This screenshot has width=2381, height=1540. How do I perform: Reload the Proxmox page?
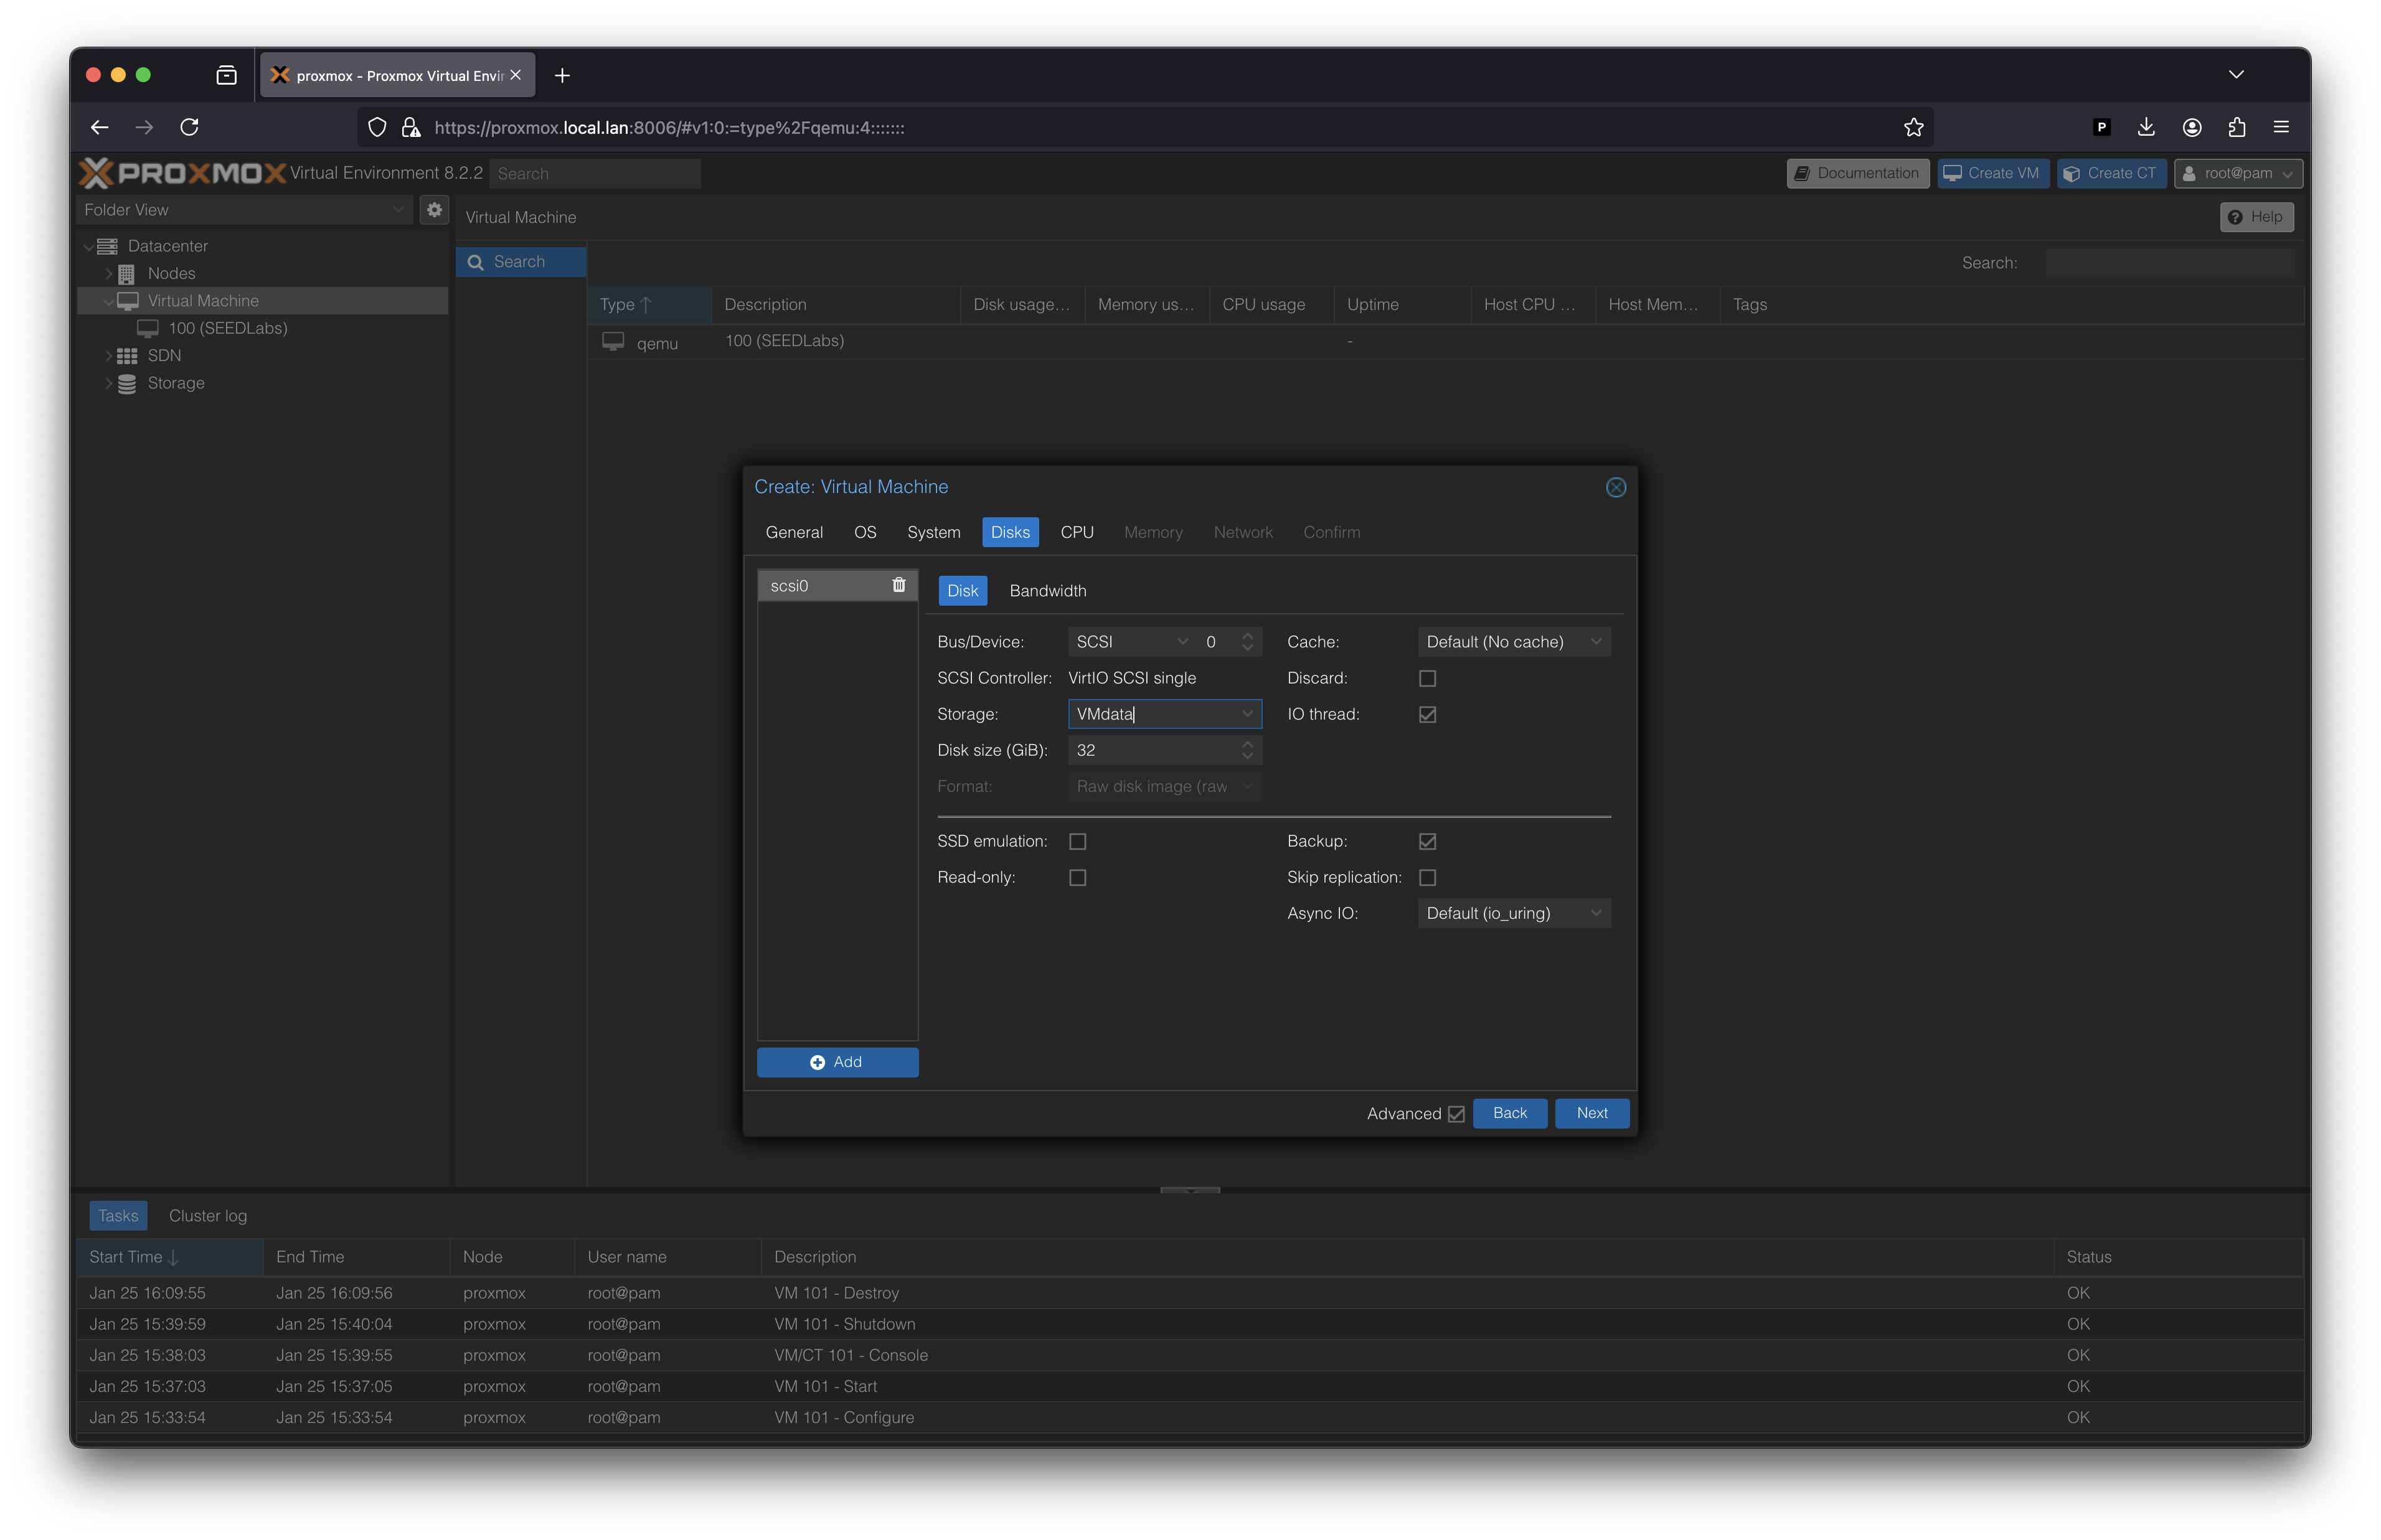(x=189, y=127)
